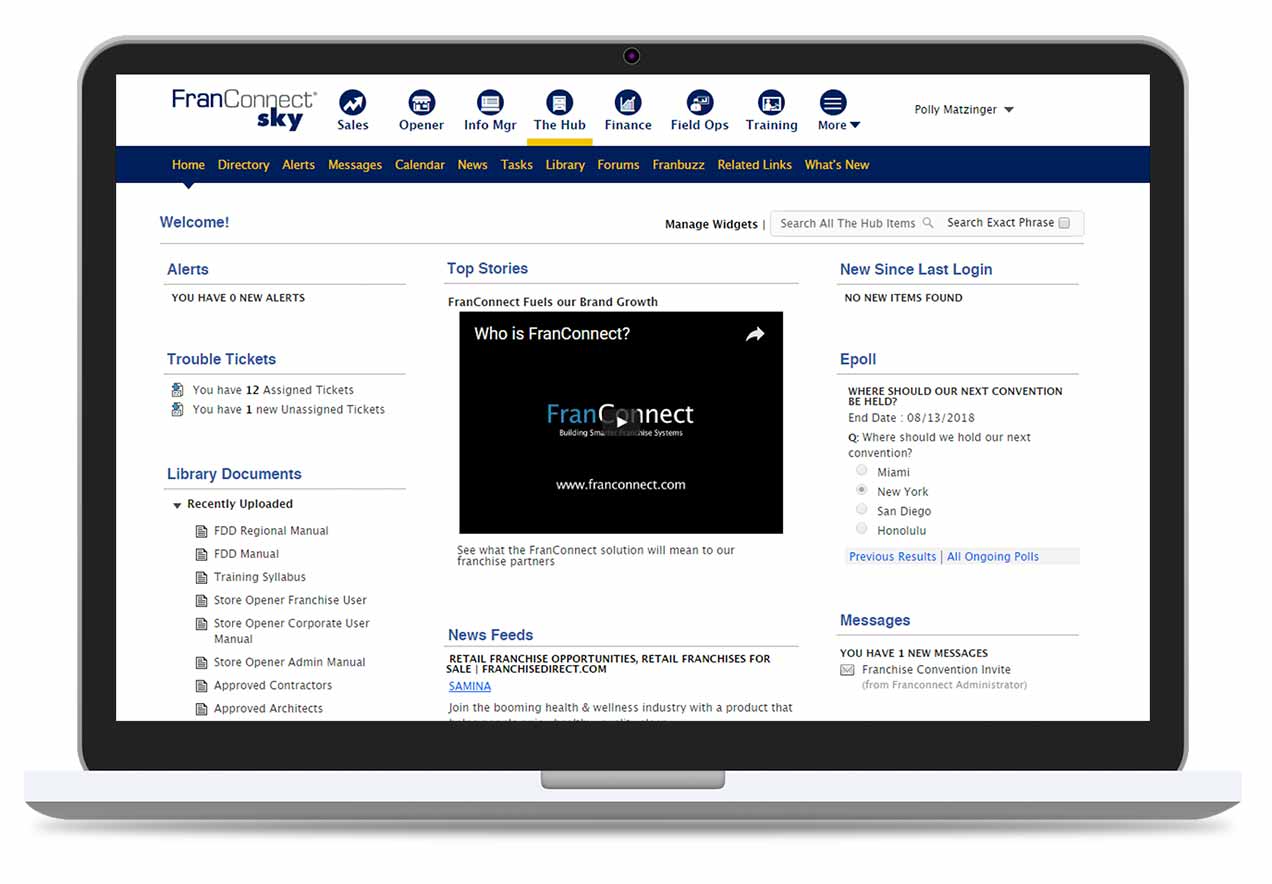Open the Info Mgr module icon
Viewport: 1272px width, 884px height.
(x=490, y=102)
